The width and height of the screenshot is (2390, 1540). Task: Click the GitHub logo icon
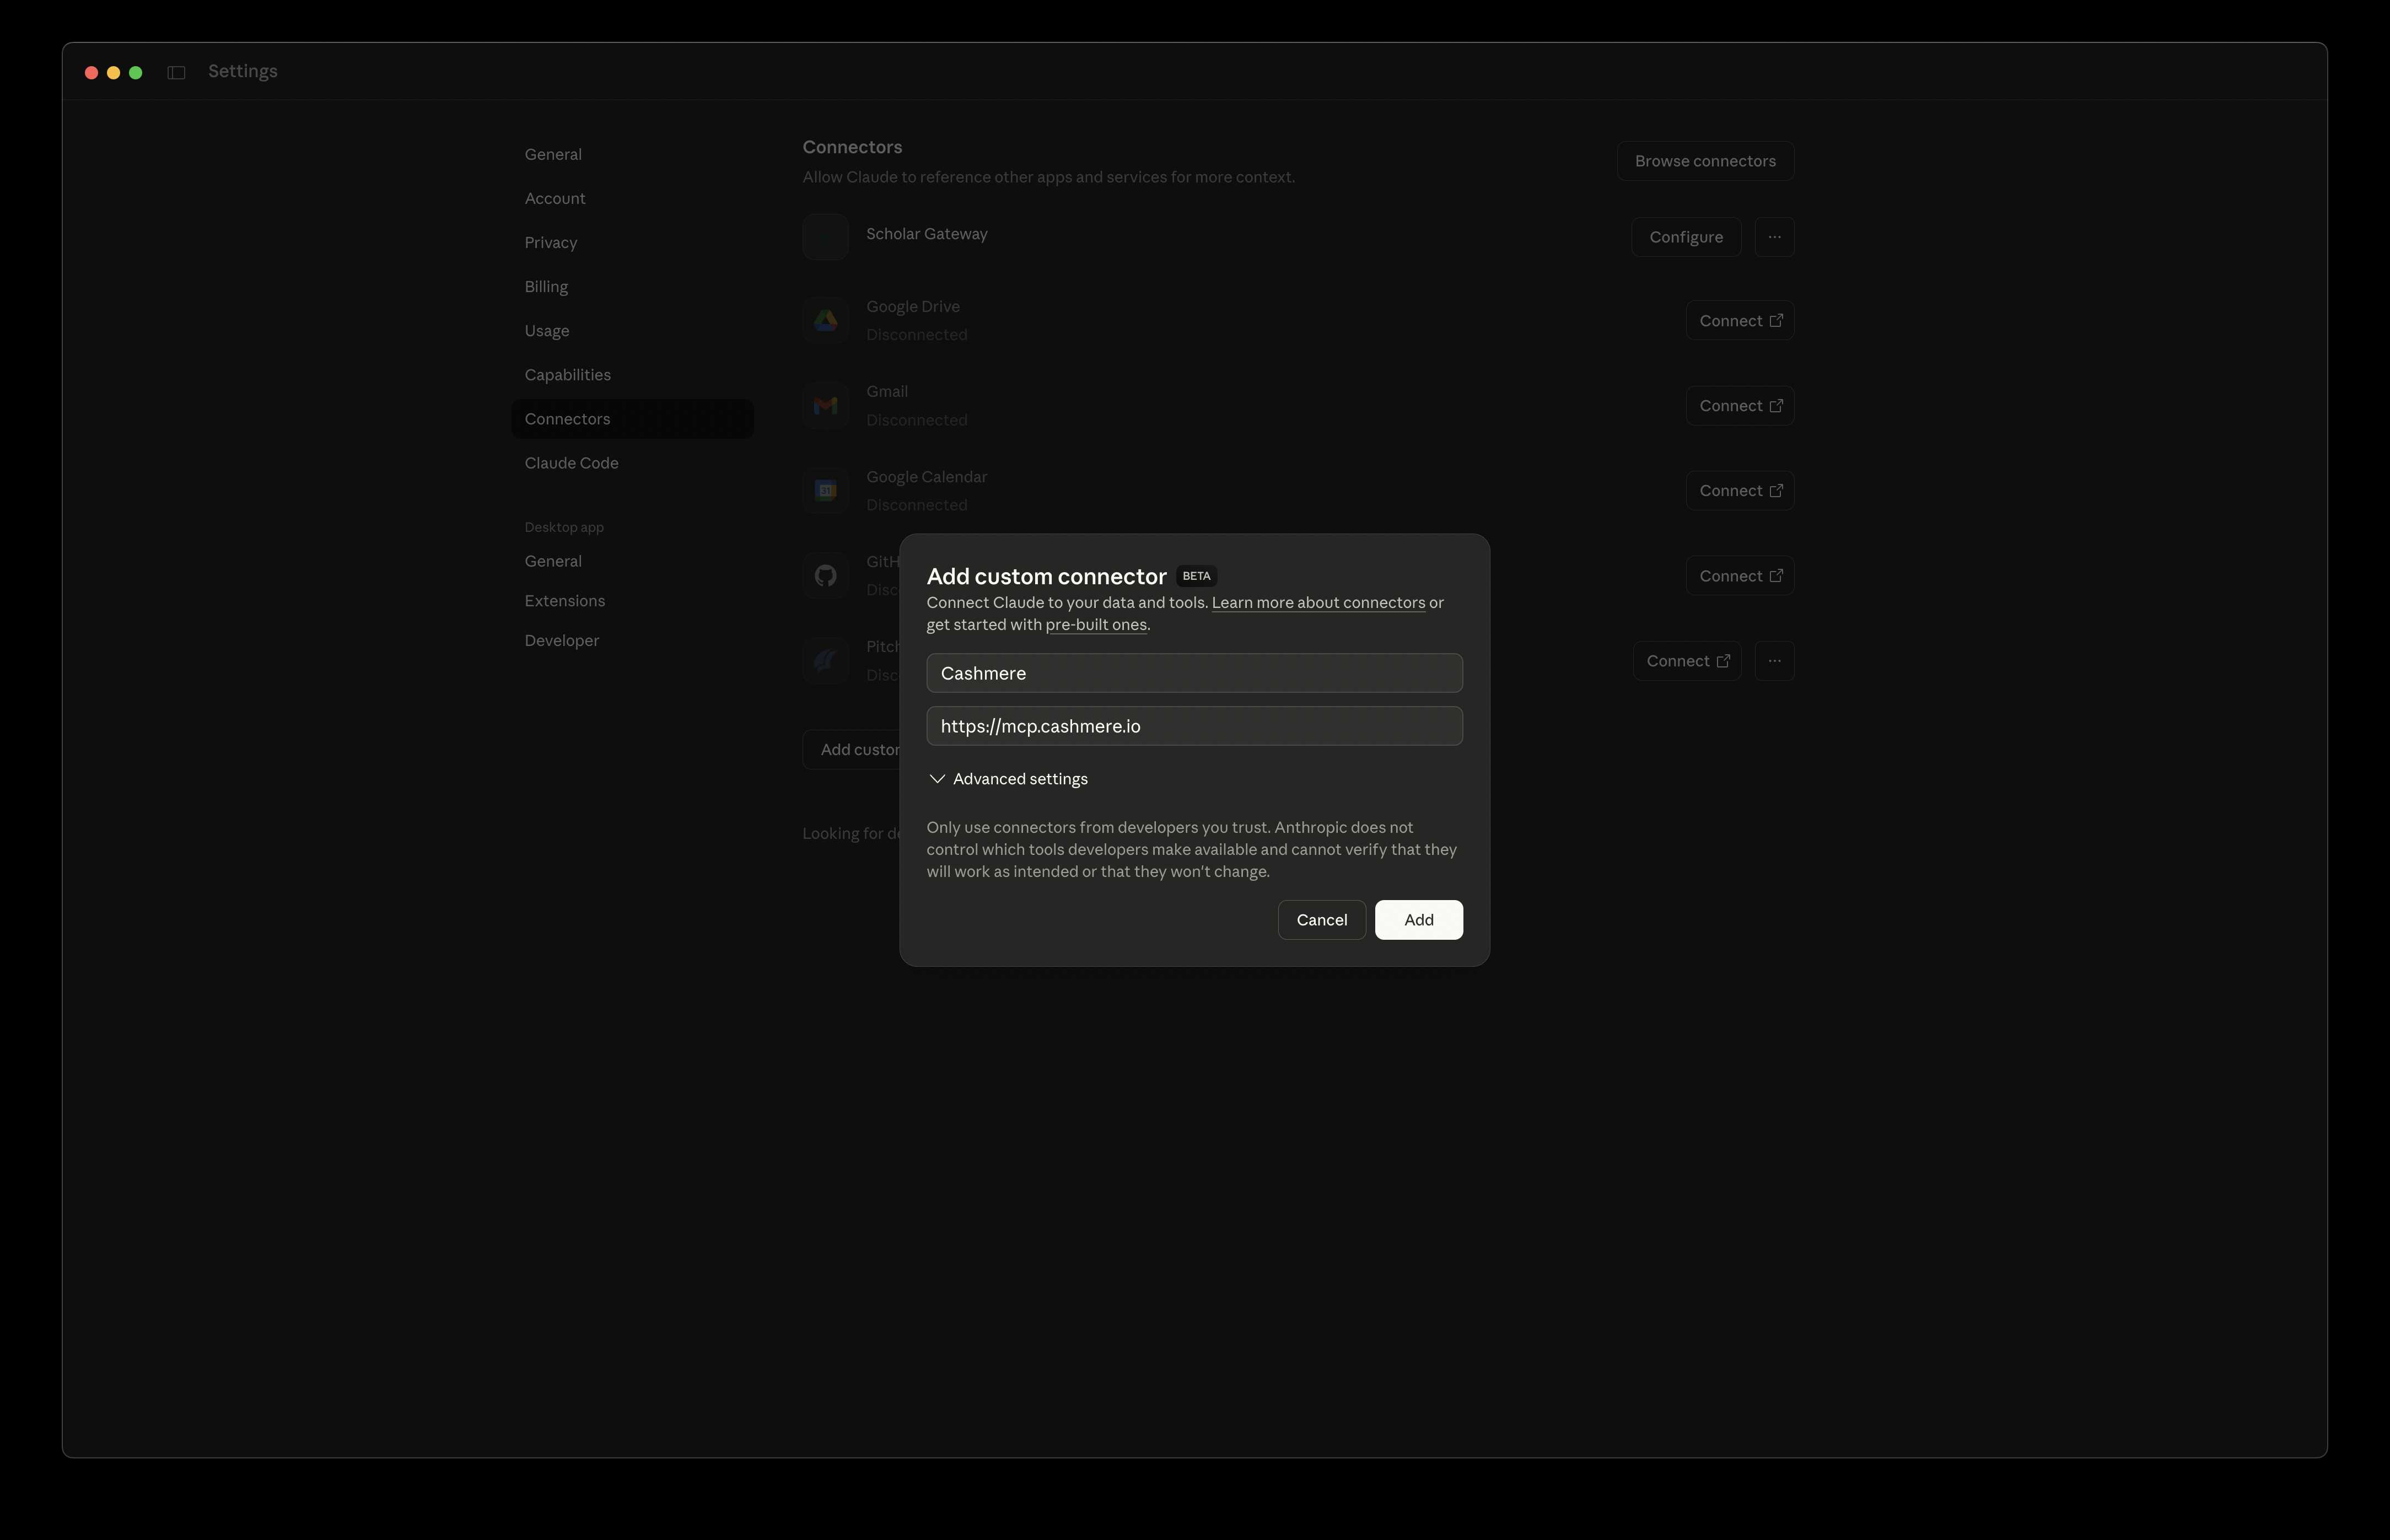coord(825,576)
